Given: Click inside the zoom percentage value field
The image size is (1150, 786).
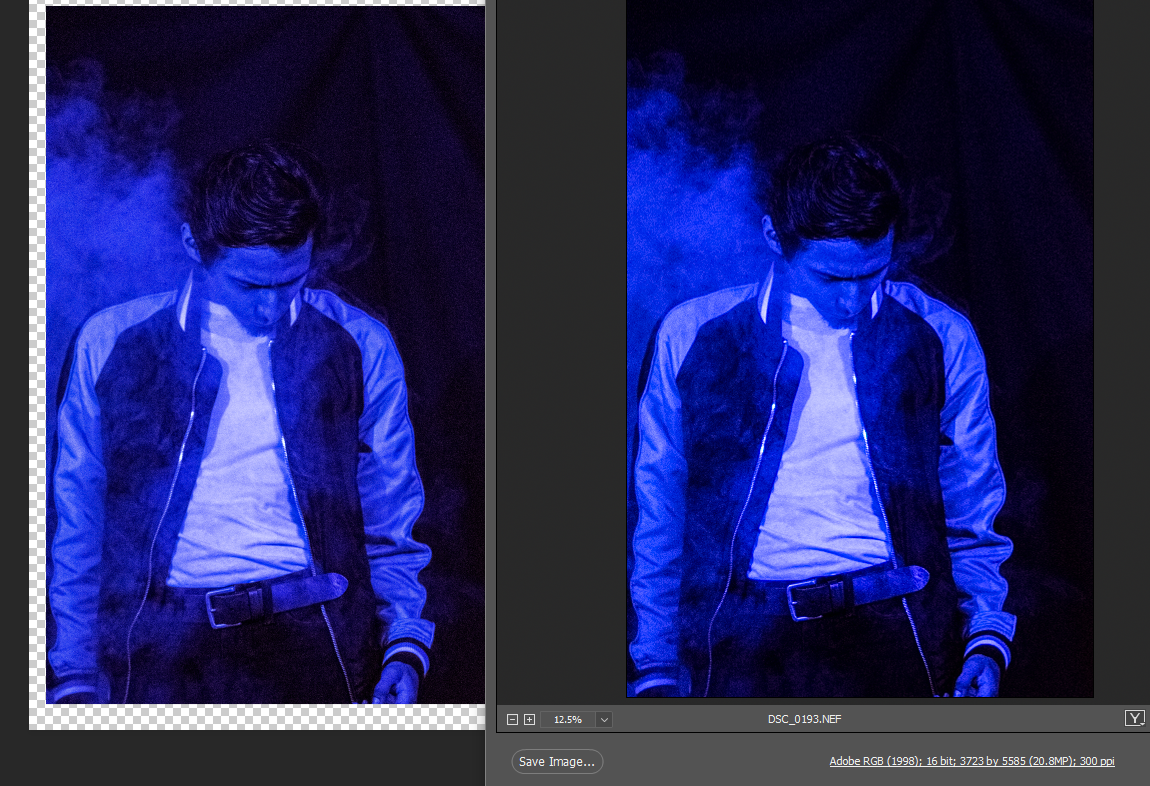Looking at the screenshot, I should (x=570, y=719).
